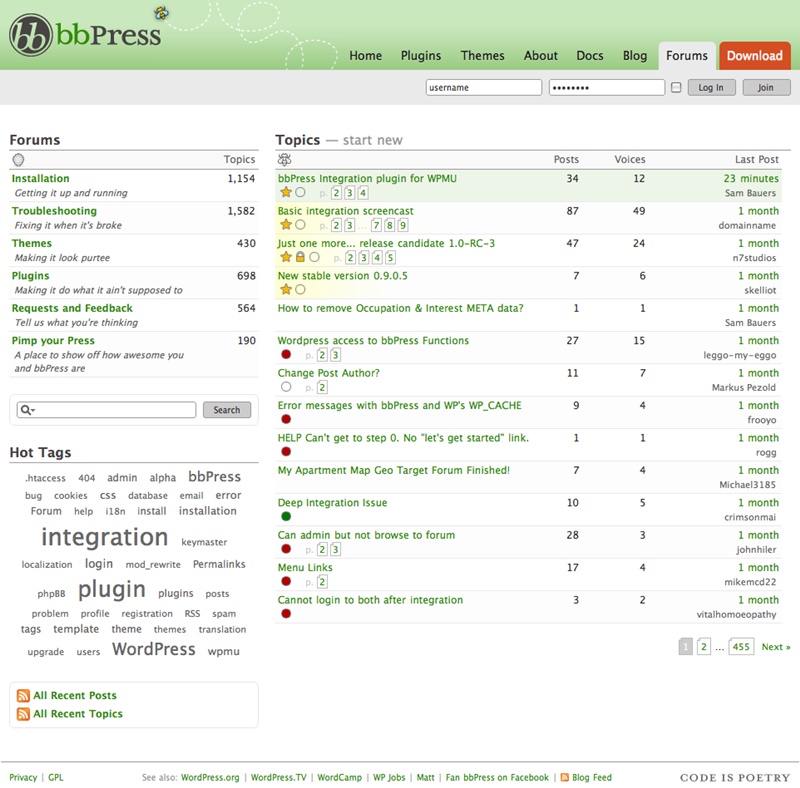Click the password input field
The image size is (800, 788).
[x=607, y=87]
